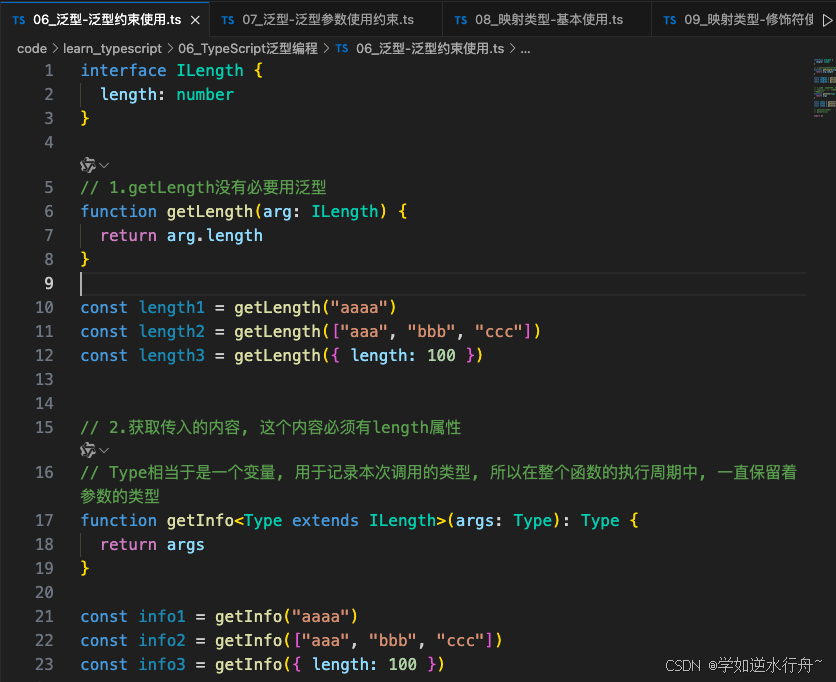Click the minimap code overview
The width and height of the screenshot is (836, 682).
click(x=824, y=88)
